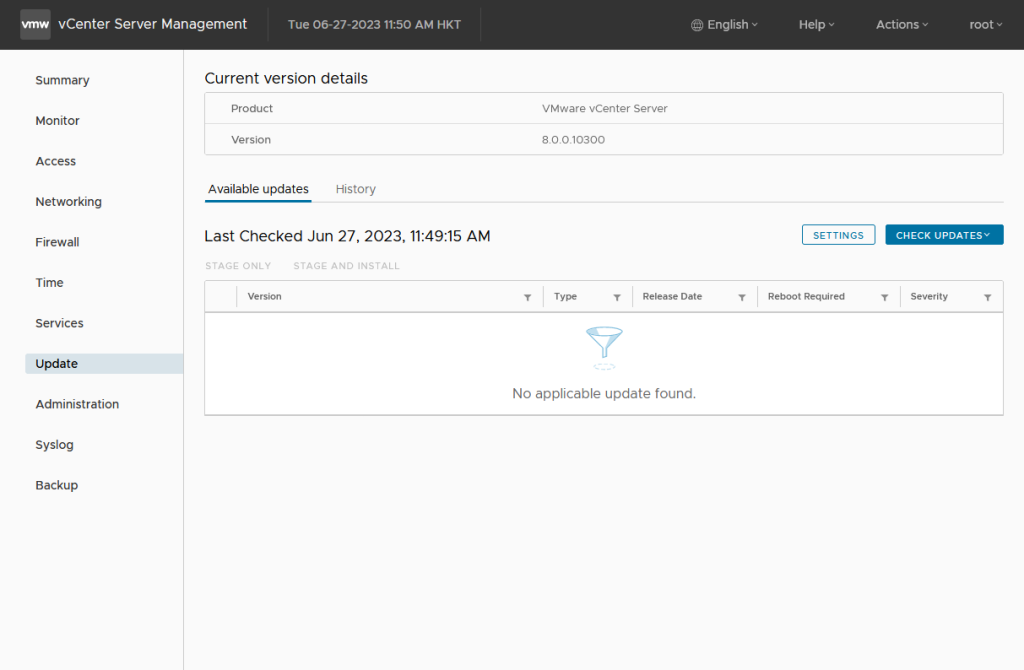
Task: Click the globe language icon
Action: click(697, 25)
